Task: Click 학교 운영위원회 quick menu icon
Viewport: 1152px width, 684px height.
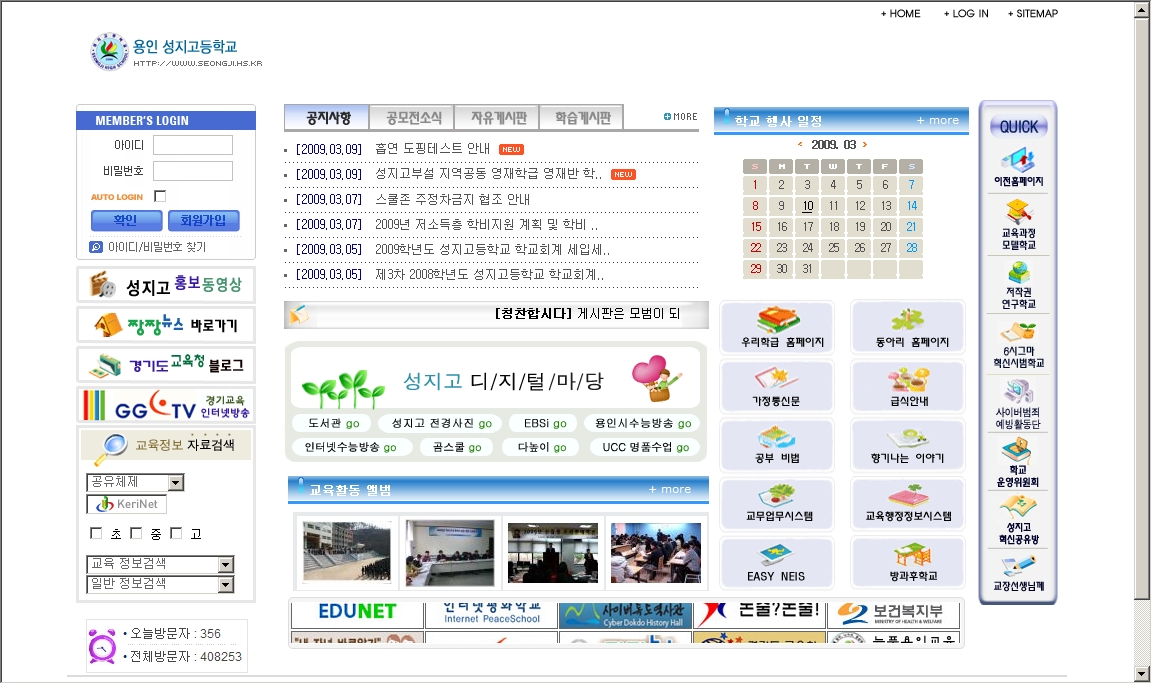Action: pyautogui.click(x=1018, y=462)
